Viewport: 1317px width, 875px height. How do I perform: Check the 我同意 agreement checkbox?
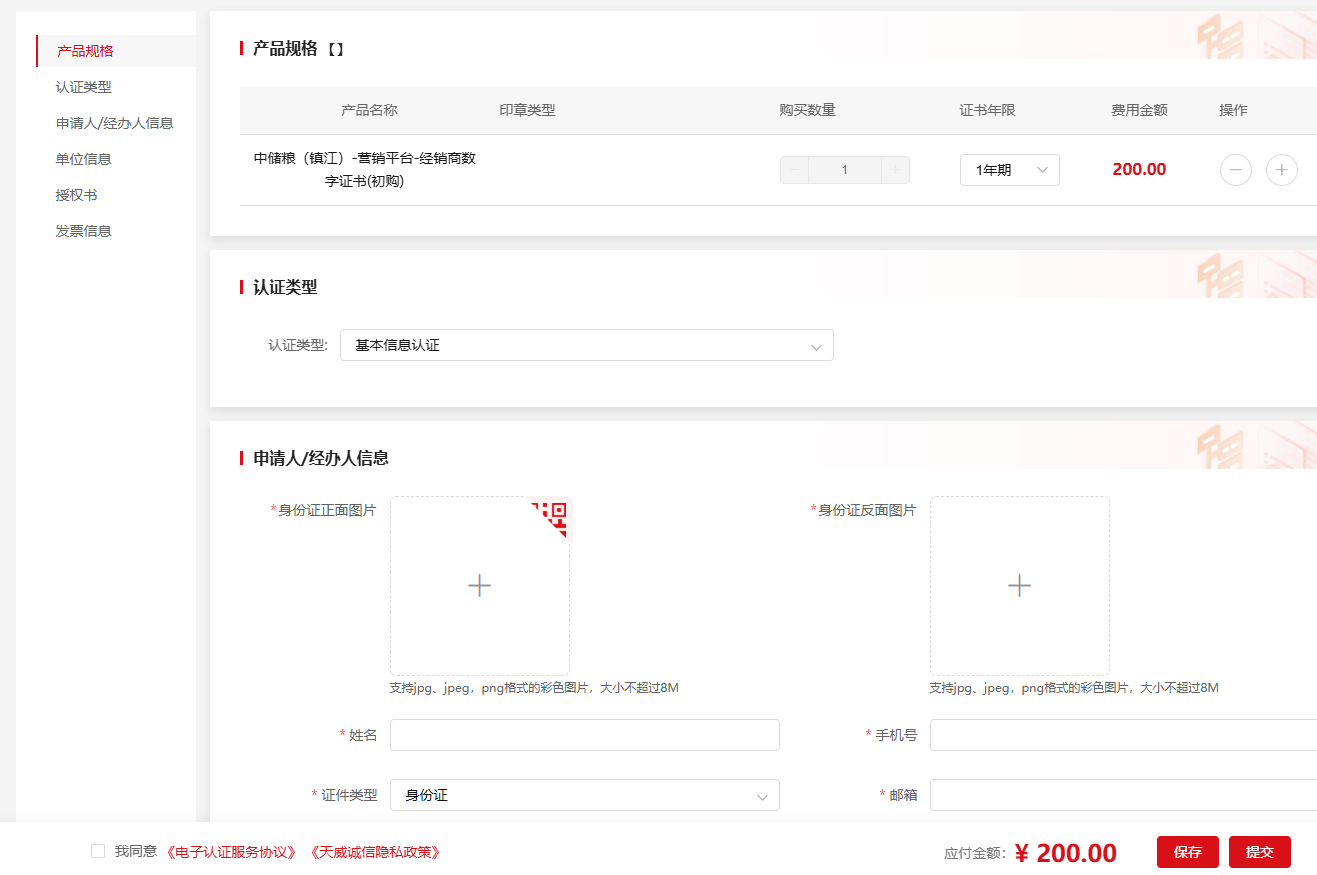click(98, 851)
